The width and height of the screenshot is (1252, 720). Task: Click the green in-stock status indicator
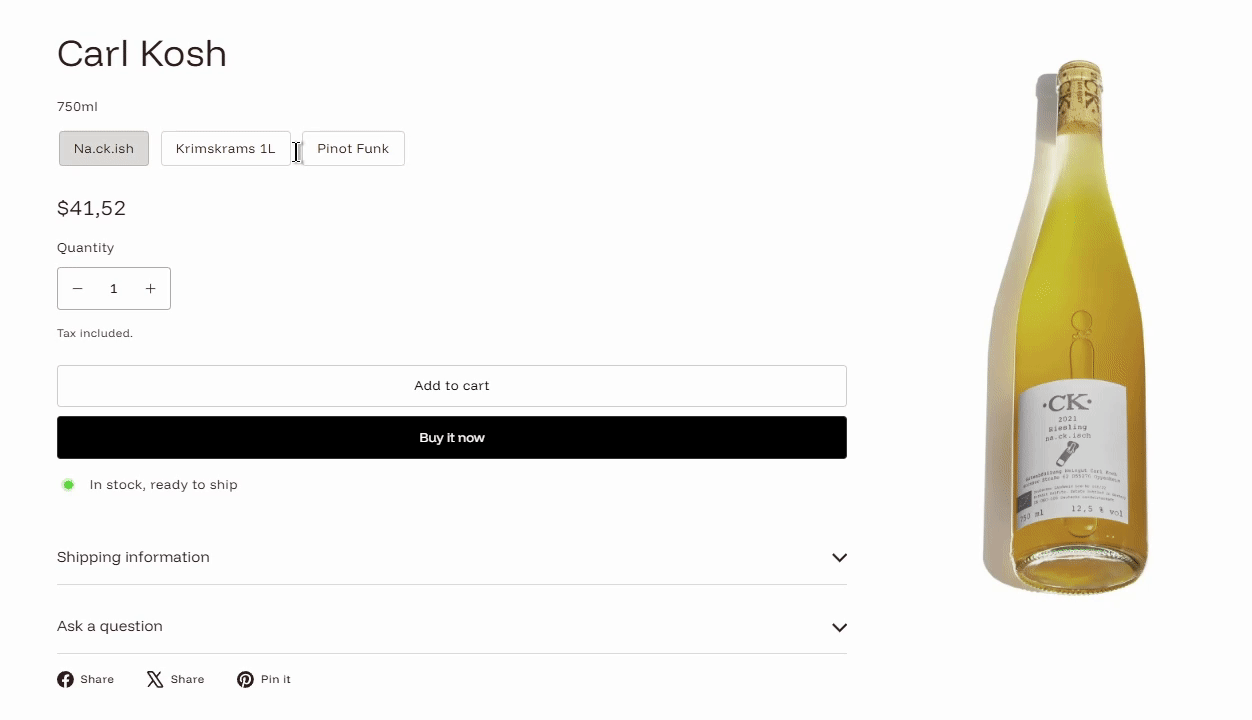point(68,485)
